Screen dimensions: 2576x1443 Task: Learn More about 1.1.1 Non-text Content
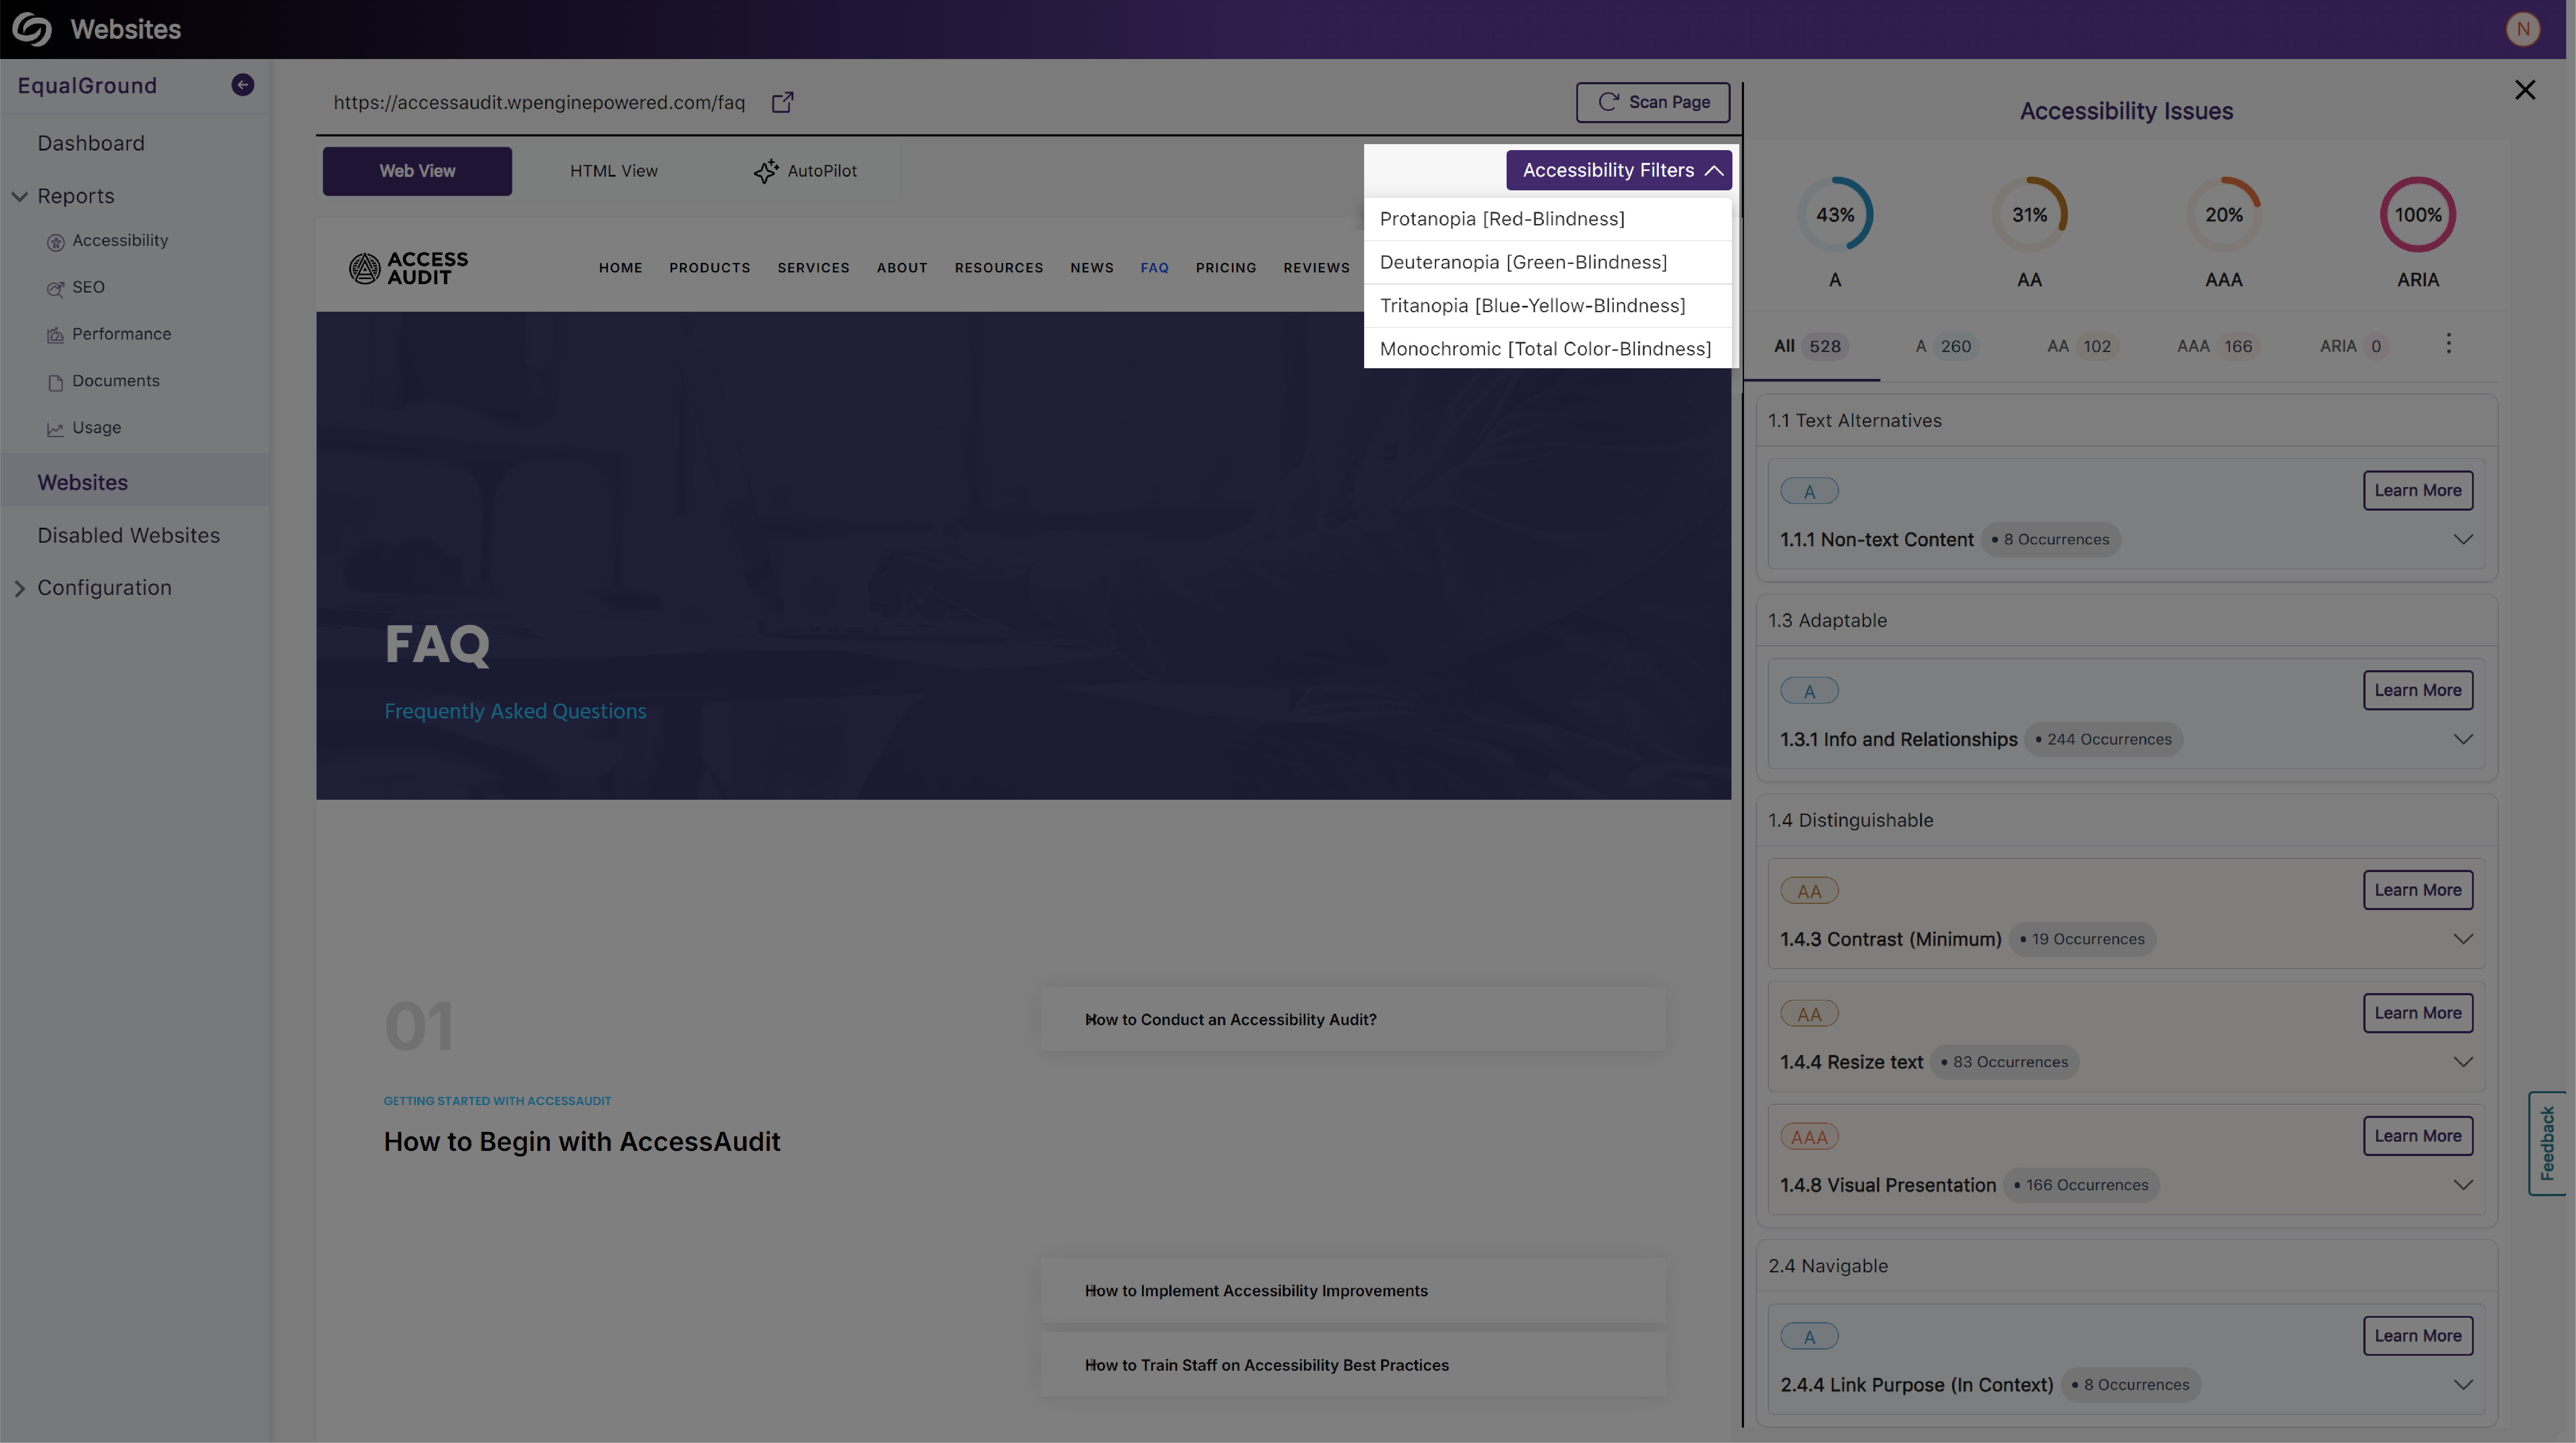click(2418, 490)
